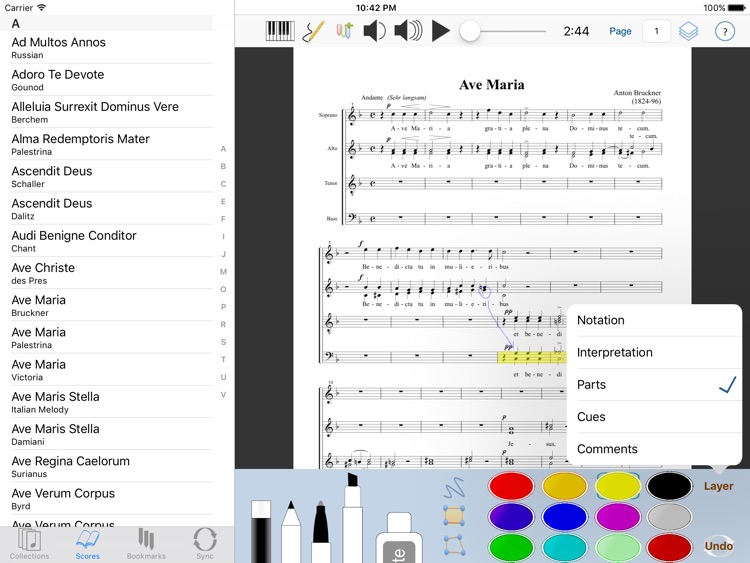Pick the gray color swatch
Viewport: 750px width, 563px height.
coord(669,517)
